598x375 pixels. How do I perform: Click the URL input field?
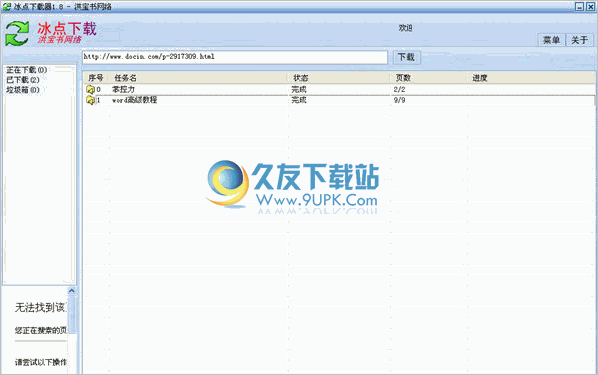[235, 57]
